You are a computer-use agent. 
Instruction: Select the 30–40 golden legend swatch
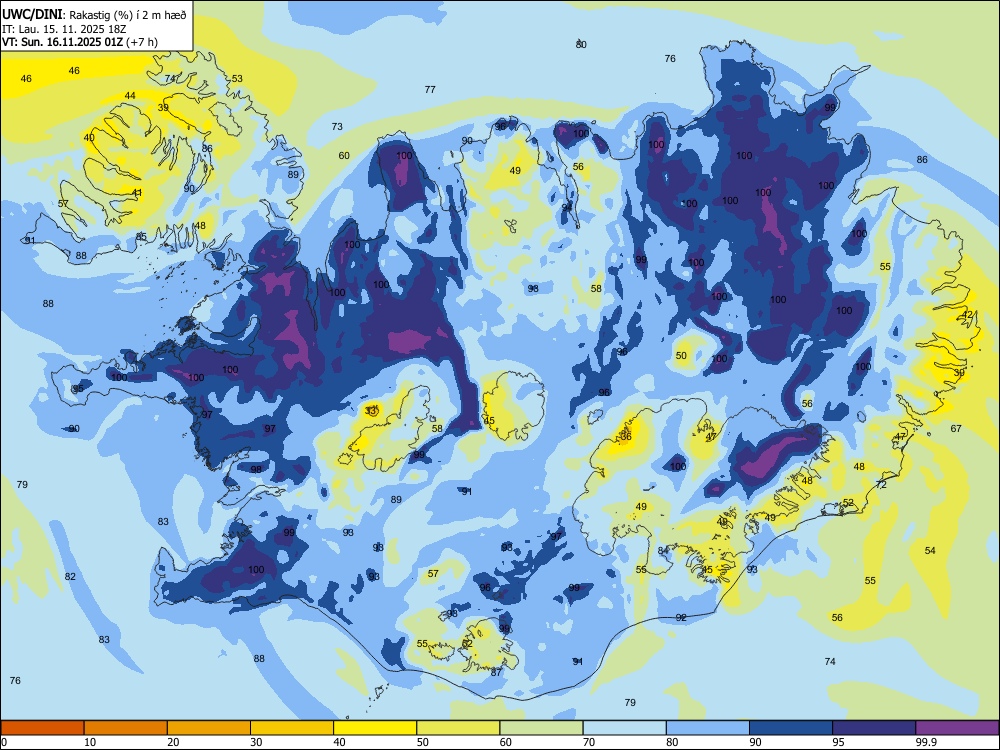point(292,728)
